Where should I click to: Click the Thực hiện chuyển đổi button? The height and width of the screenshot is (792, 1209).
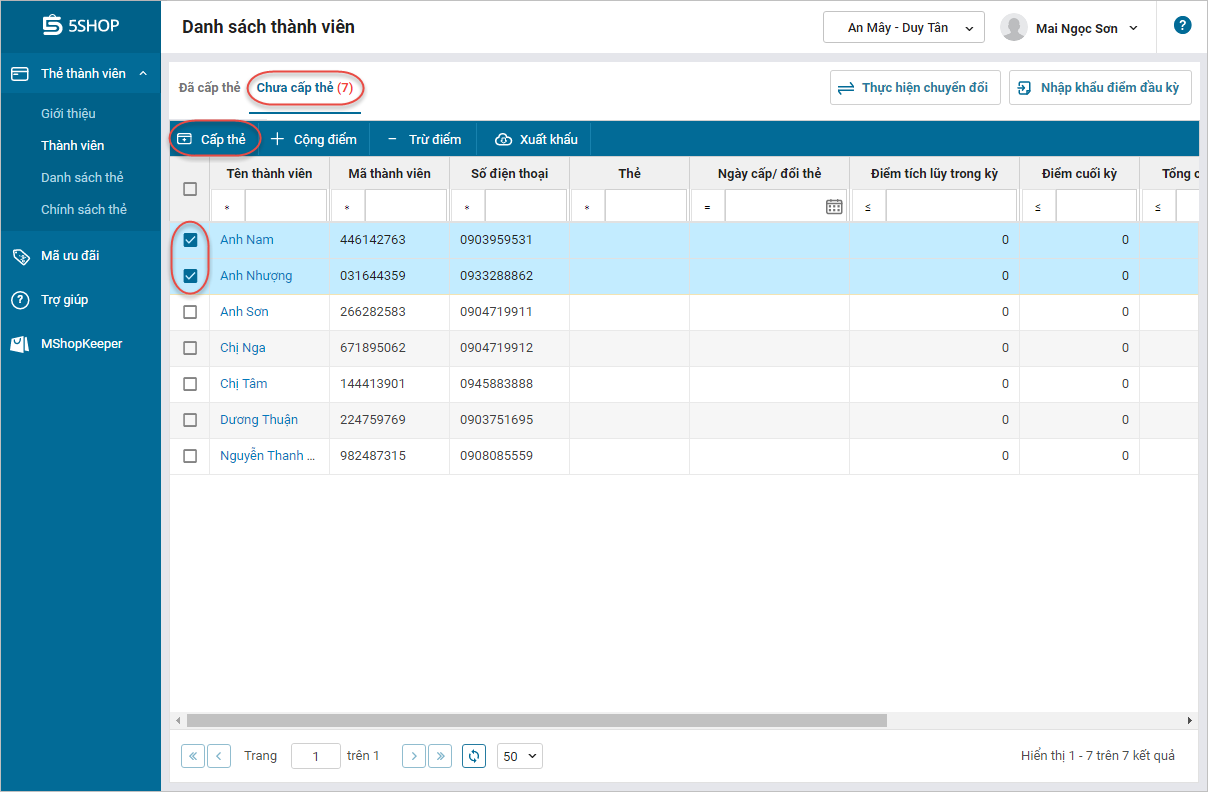914,88
